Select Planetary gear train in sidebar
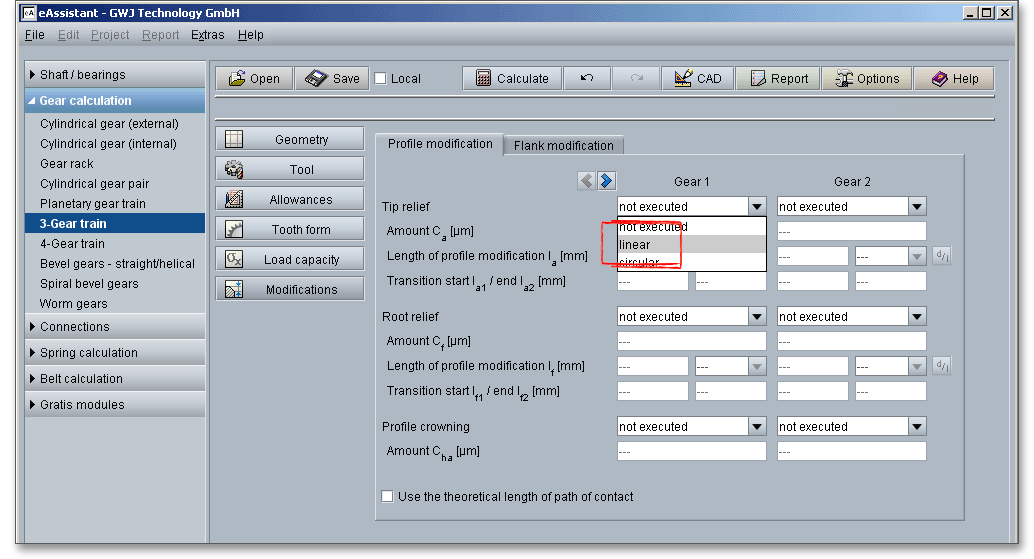Screen dimensions: 1034x559 pyautogui.click(x=93, y=204)
